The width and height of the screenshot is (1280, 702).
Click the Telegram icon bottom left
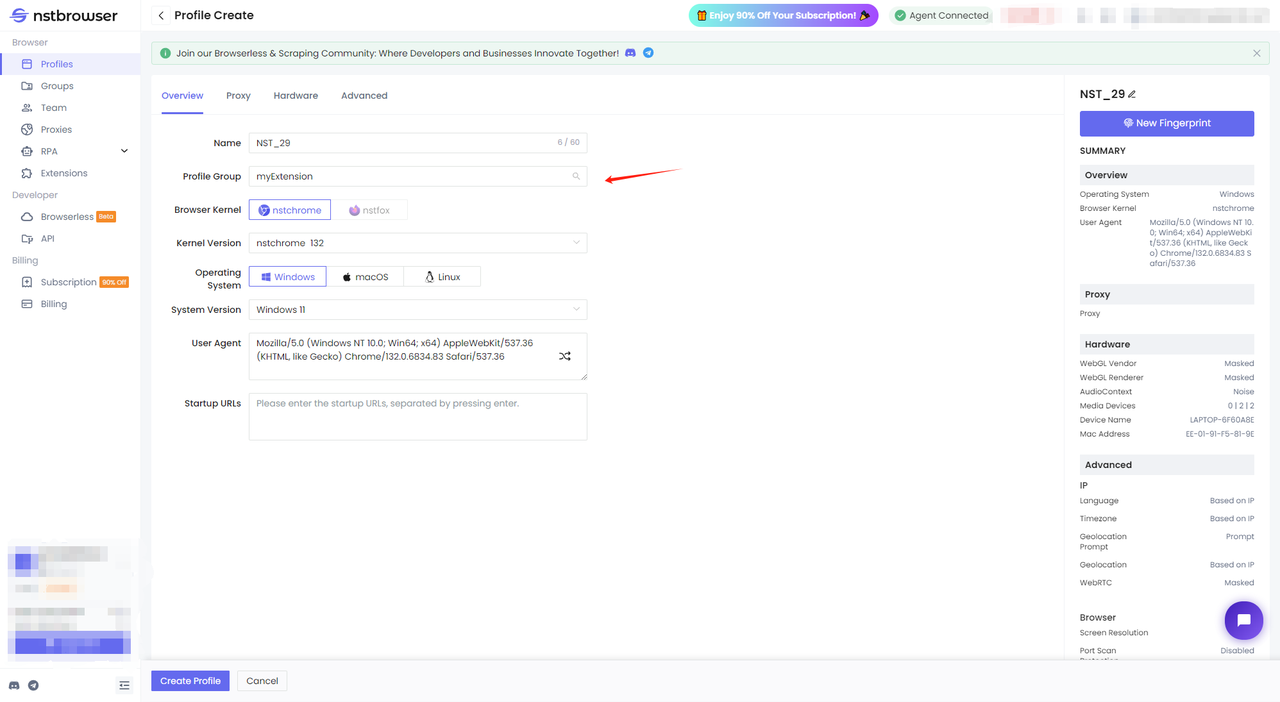(34, 685)
